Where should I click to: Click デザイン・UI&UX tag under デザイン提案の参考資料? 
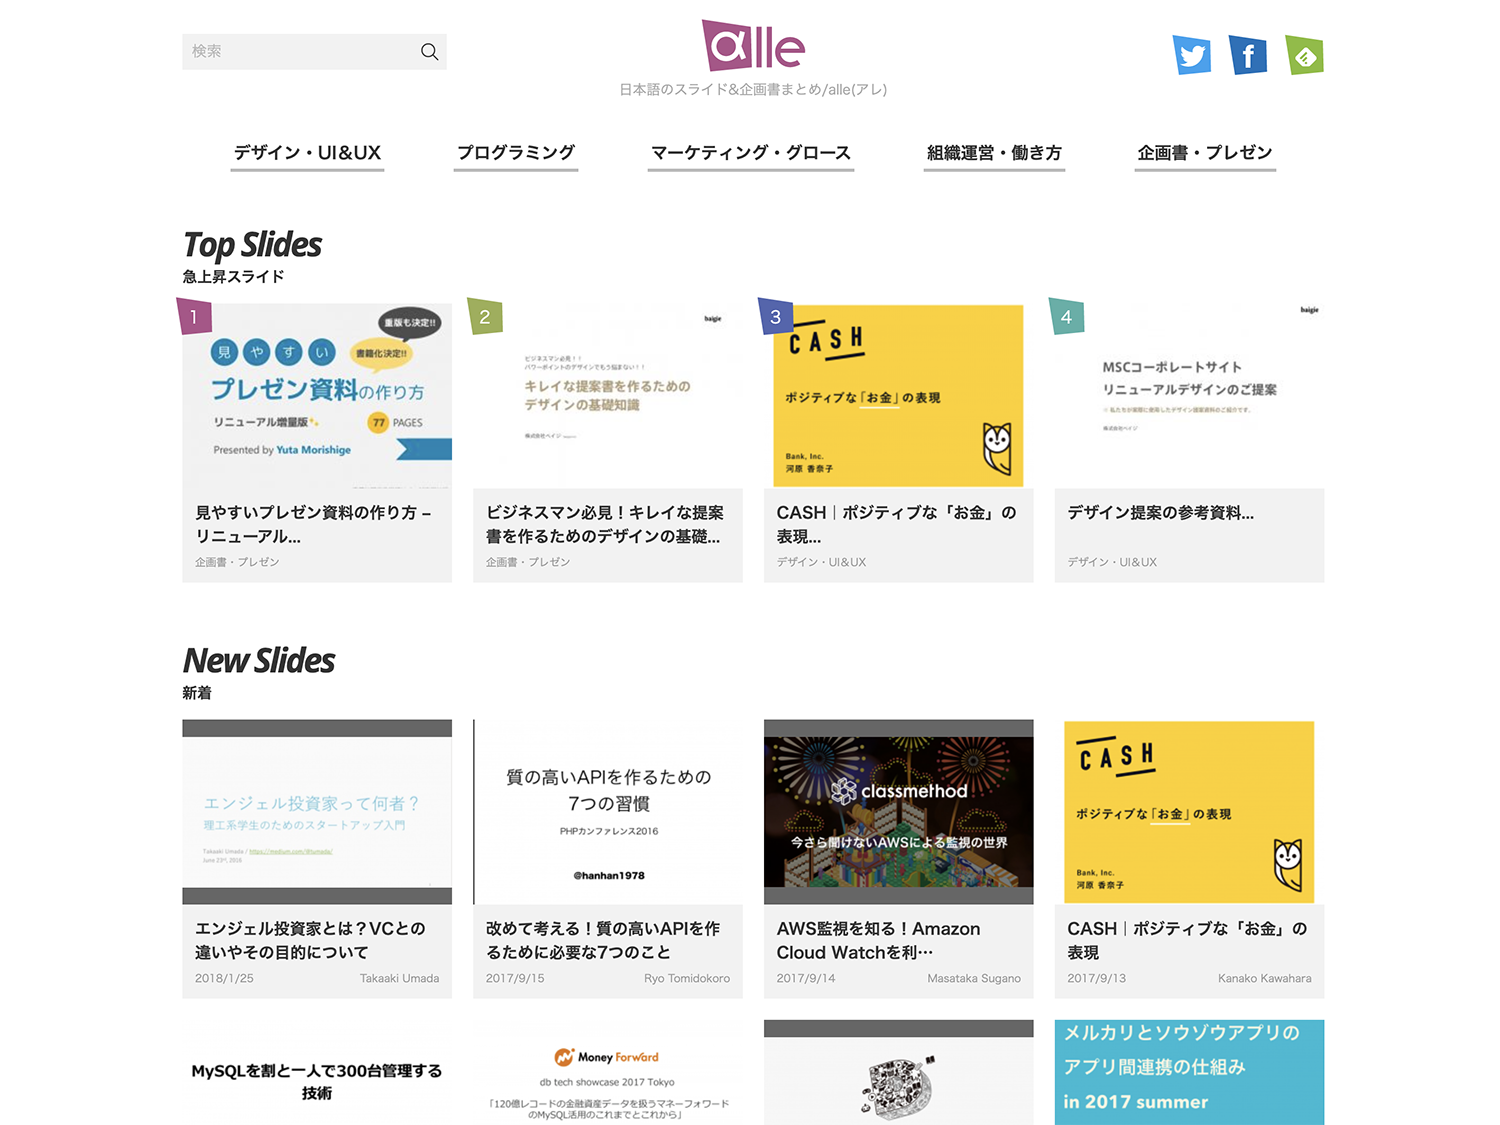[1112, 562]
